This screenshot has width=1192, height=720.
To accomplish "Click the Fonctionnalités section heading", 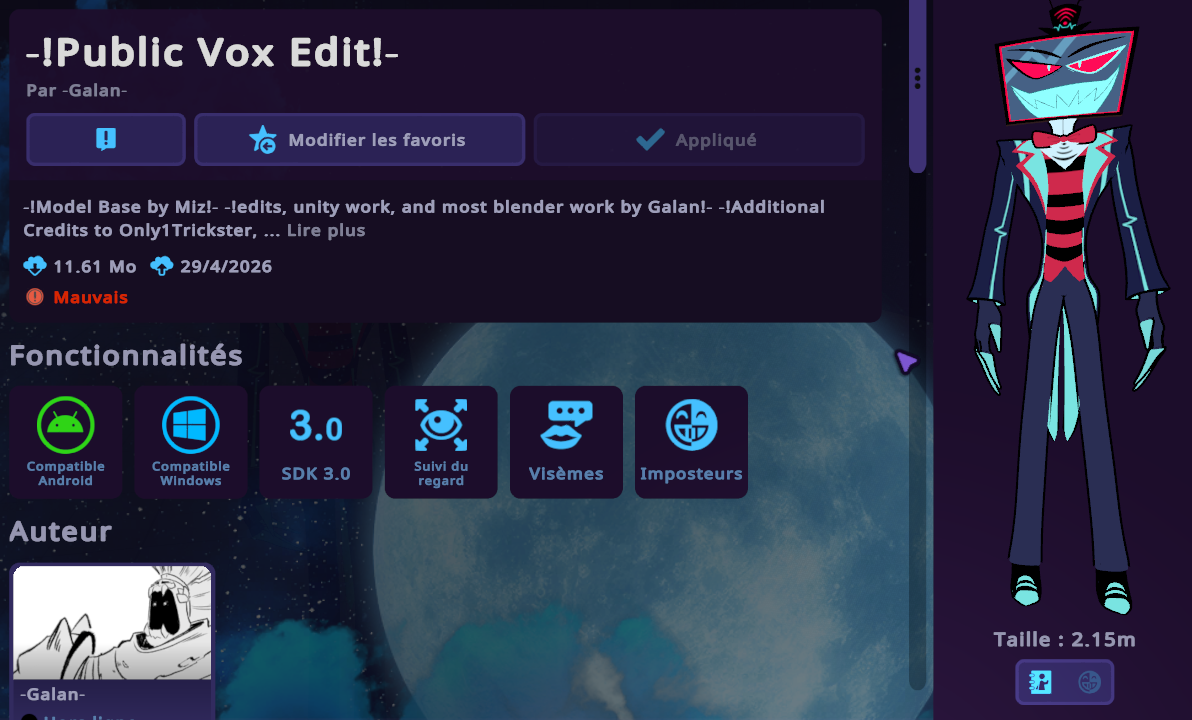I will (126, 356).
